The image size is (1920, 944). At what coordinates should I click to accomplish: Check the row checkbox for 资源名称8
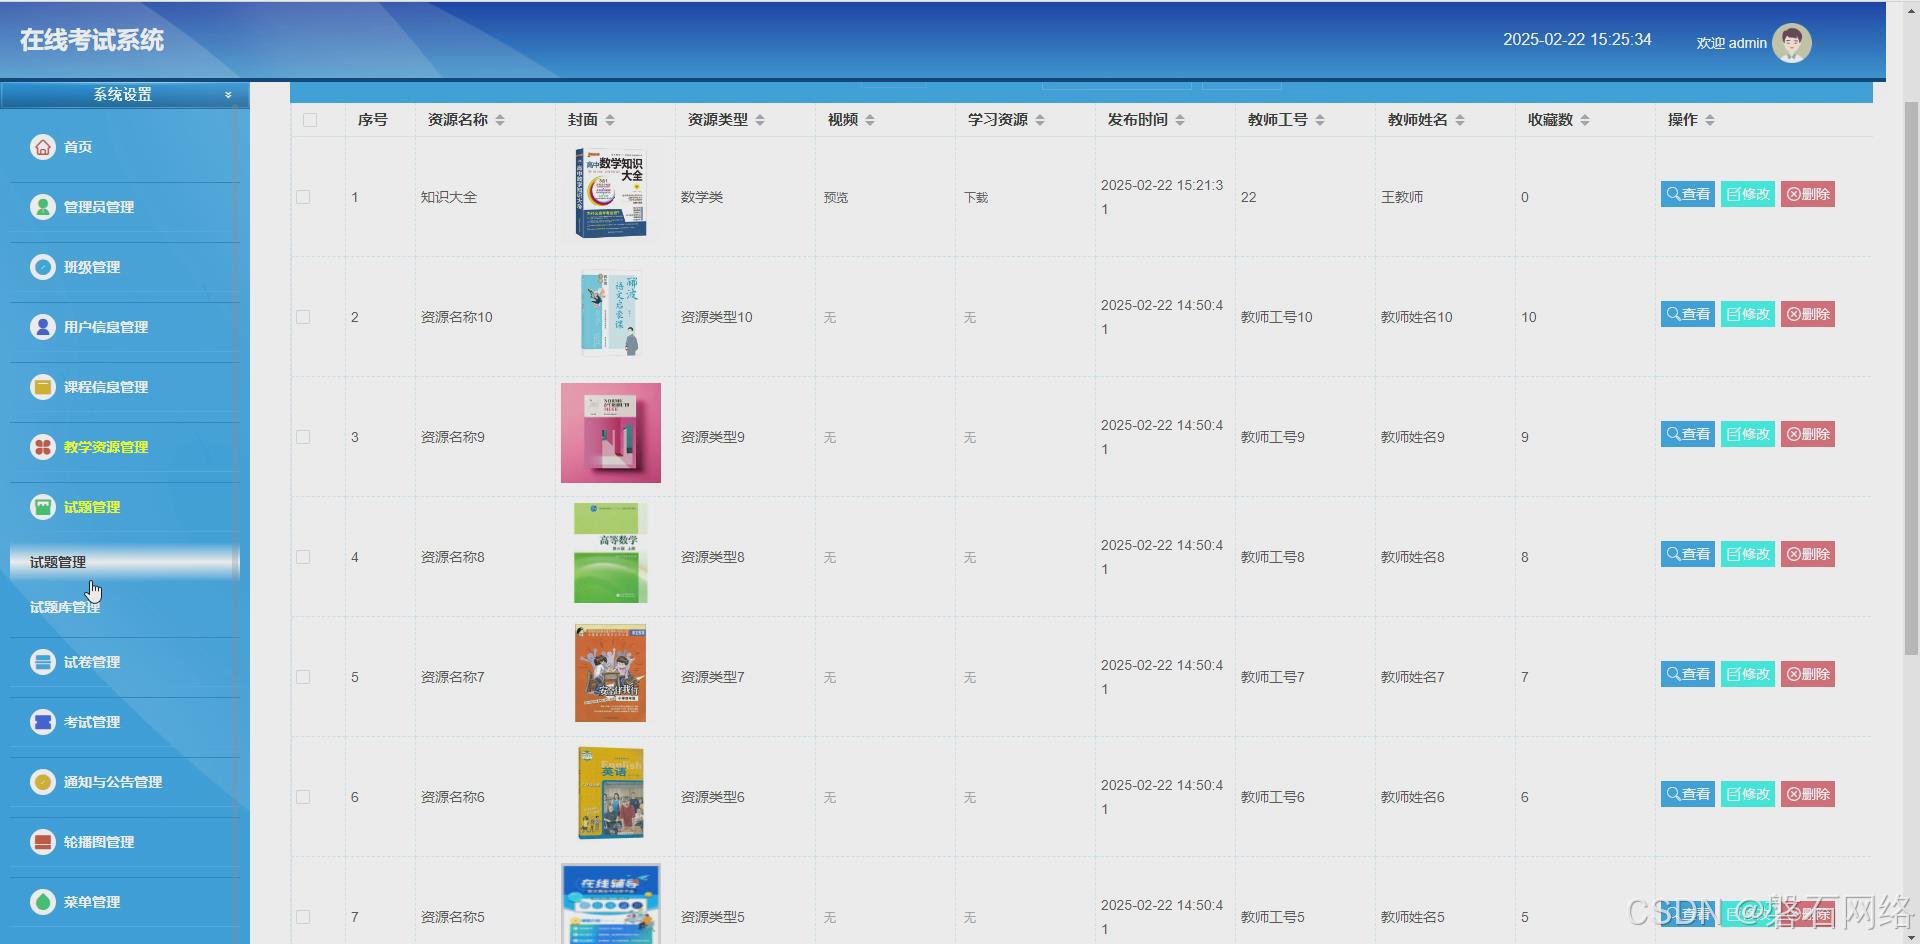pyautogui.click(x=303, y=557)
